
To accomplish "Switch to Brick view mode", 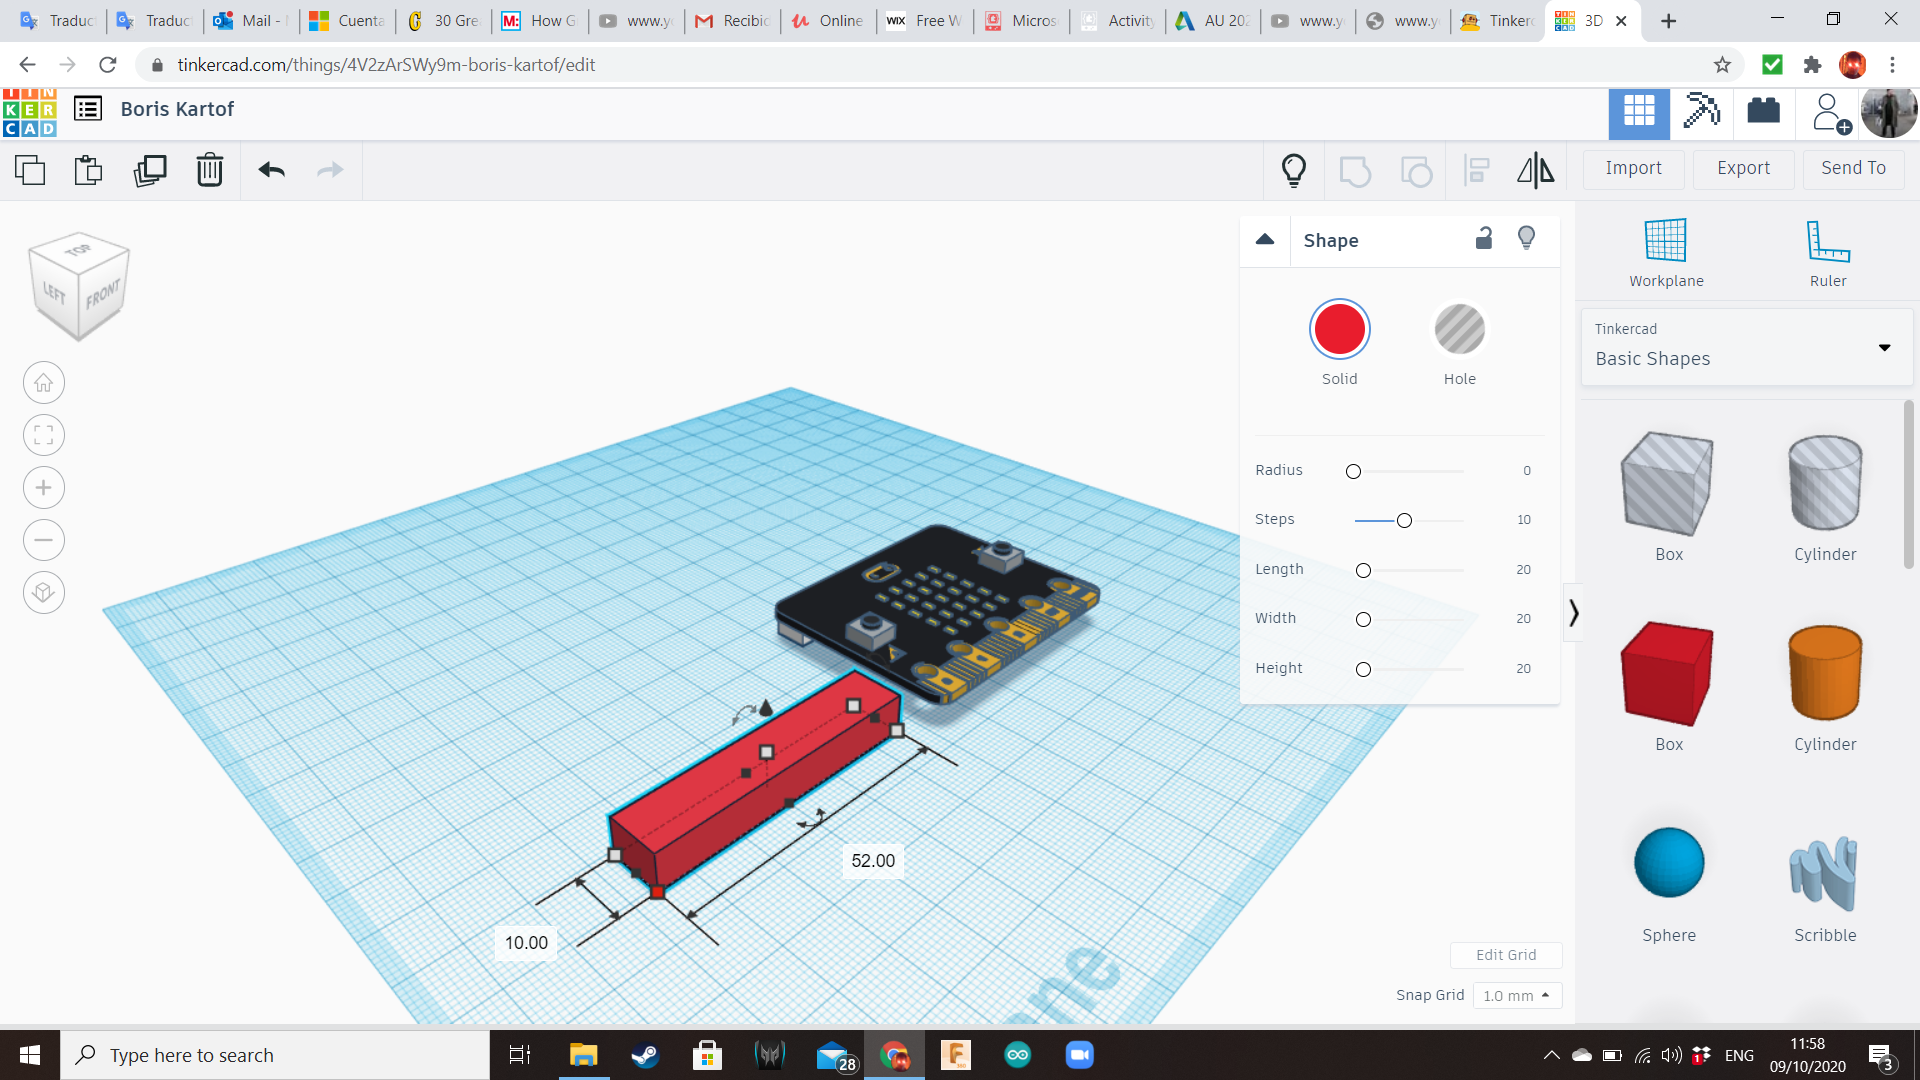I will point(1763,113).
